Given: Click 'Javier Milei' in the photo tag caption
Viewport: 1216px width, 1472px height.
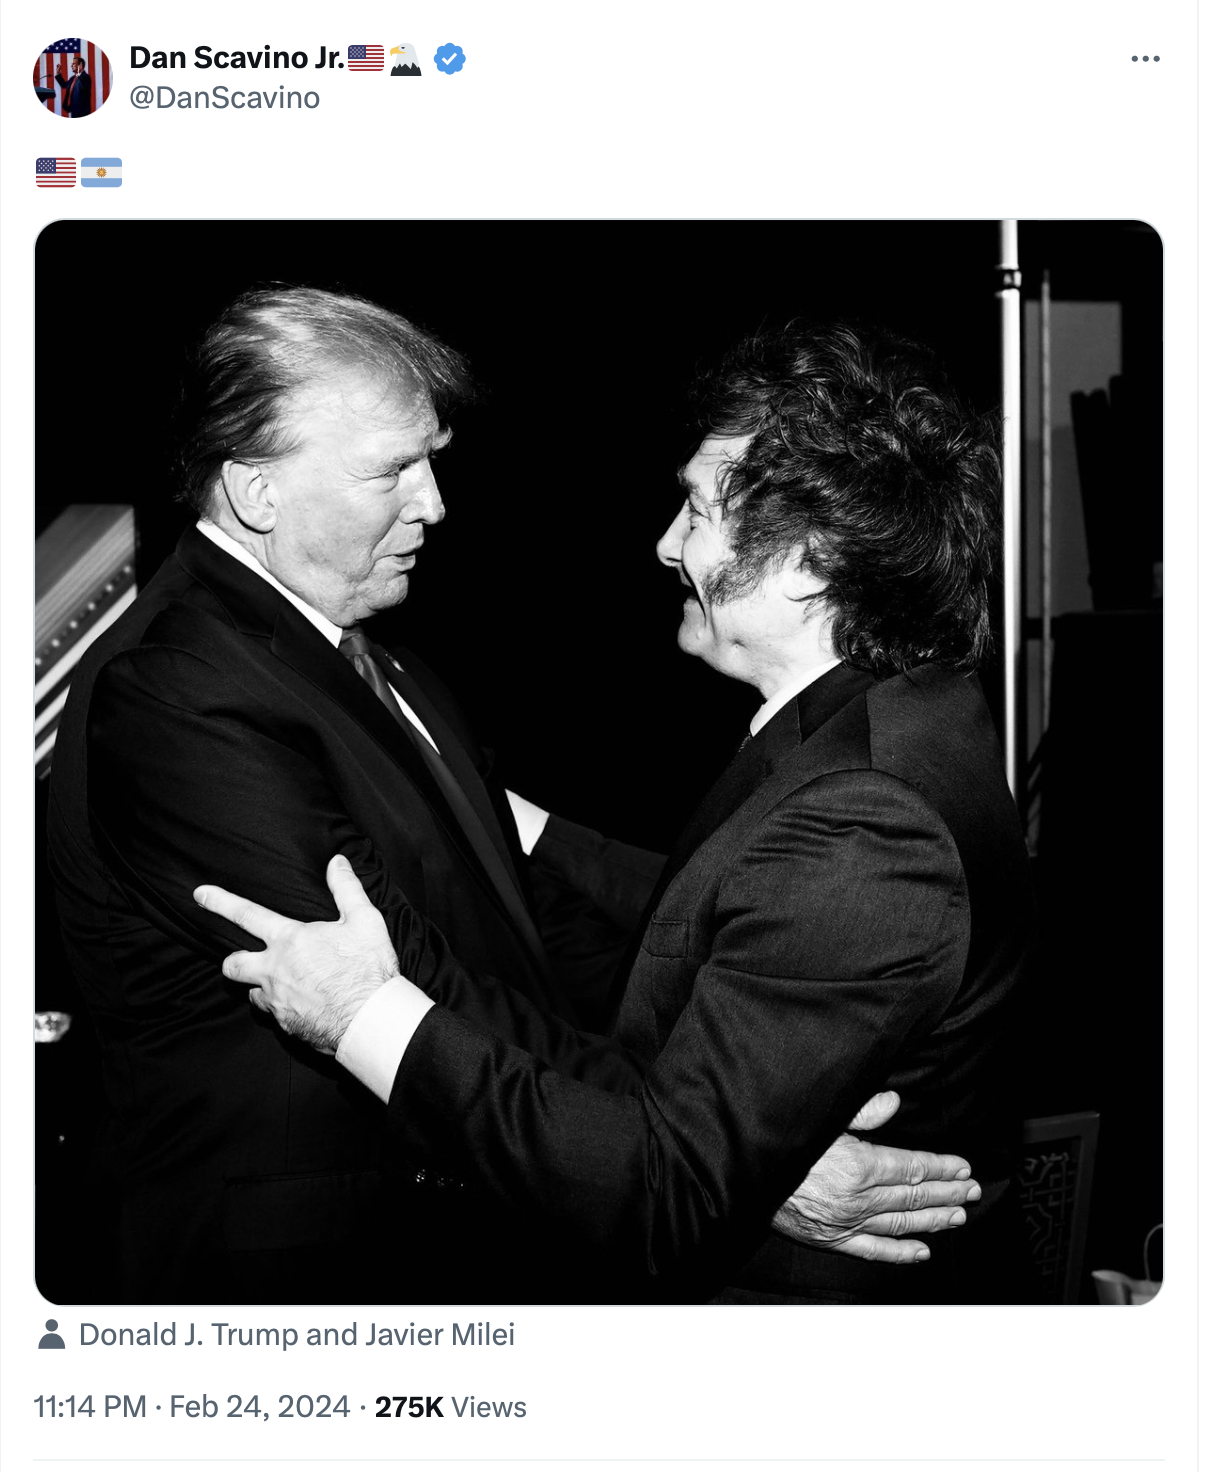Looking at the screenshot, I should [x=440, y=1335].
